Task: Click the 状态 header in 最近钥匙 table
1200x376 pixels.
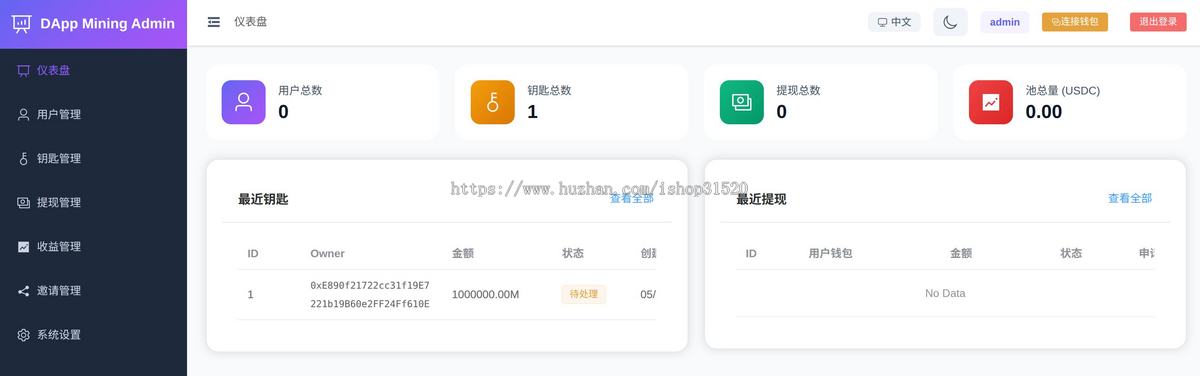Action: coord(573,254)
